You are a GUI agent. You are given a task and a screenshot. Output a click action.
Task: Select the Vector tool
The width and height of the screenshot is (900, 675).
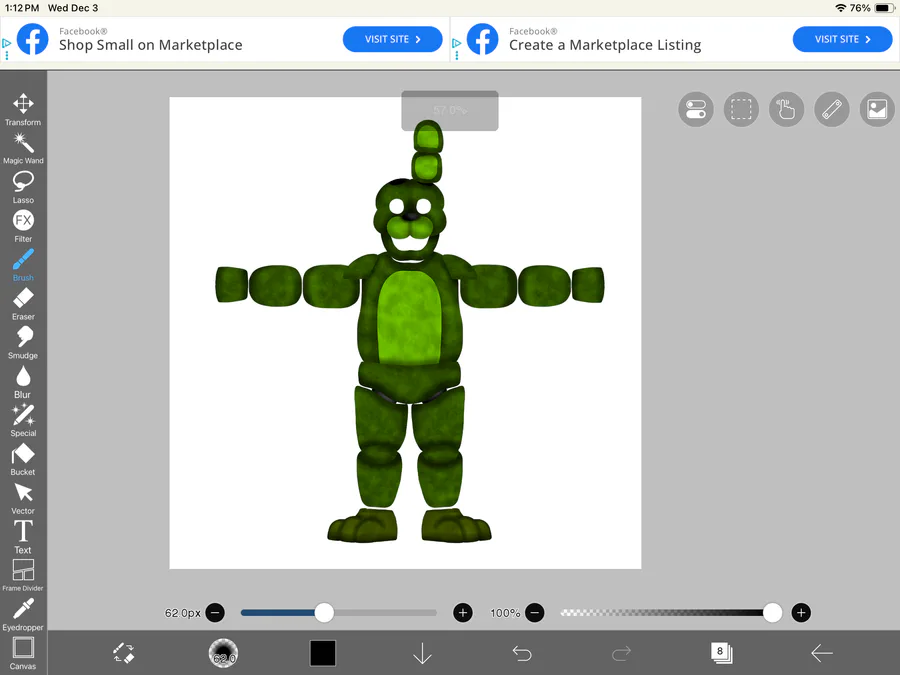point(23,498)
